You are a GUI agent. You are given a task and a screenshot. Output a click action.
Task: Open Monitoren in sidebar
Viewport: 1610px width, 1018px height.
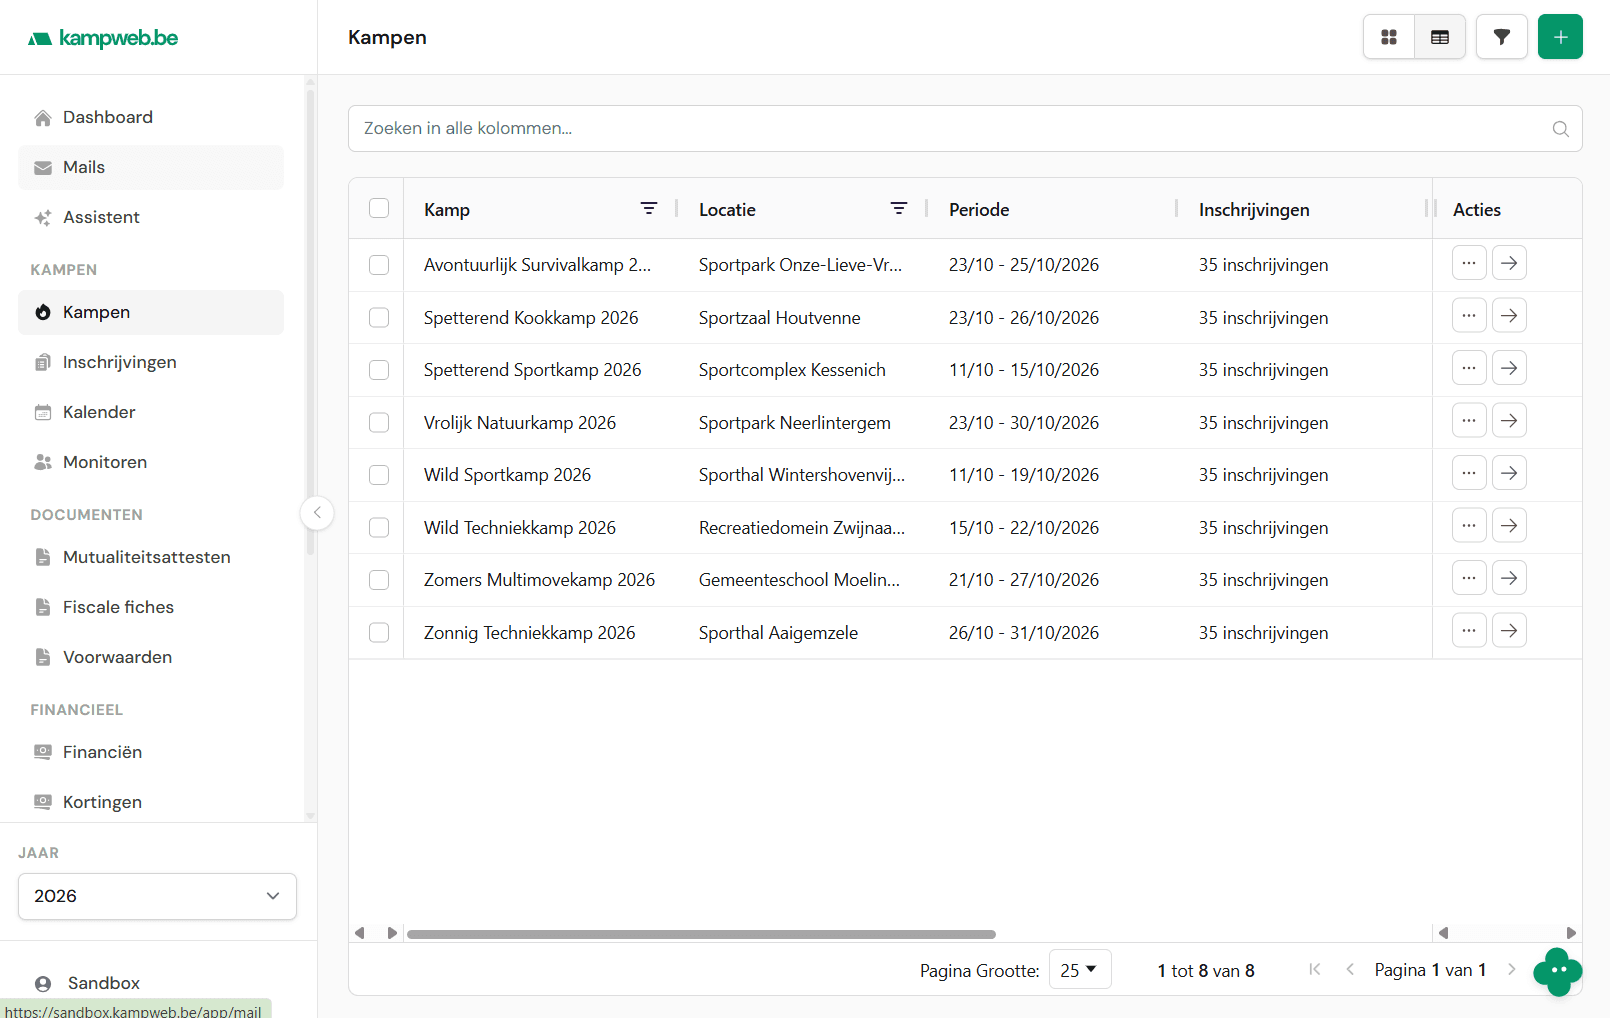151,462
